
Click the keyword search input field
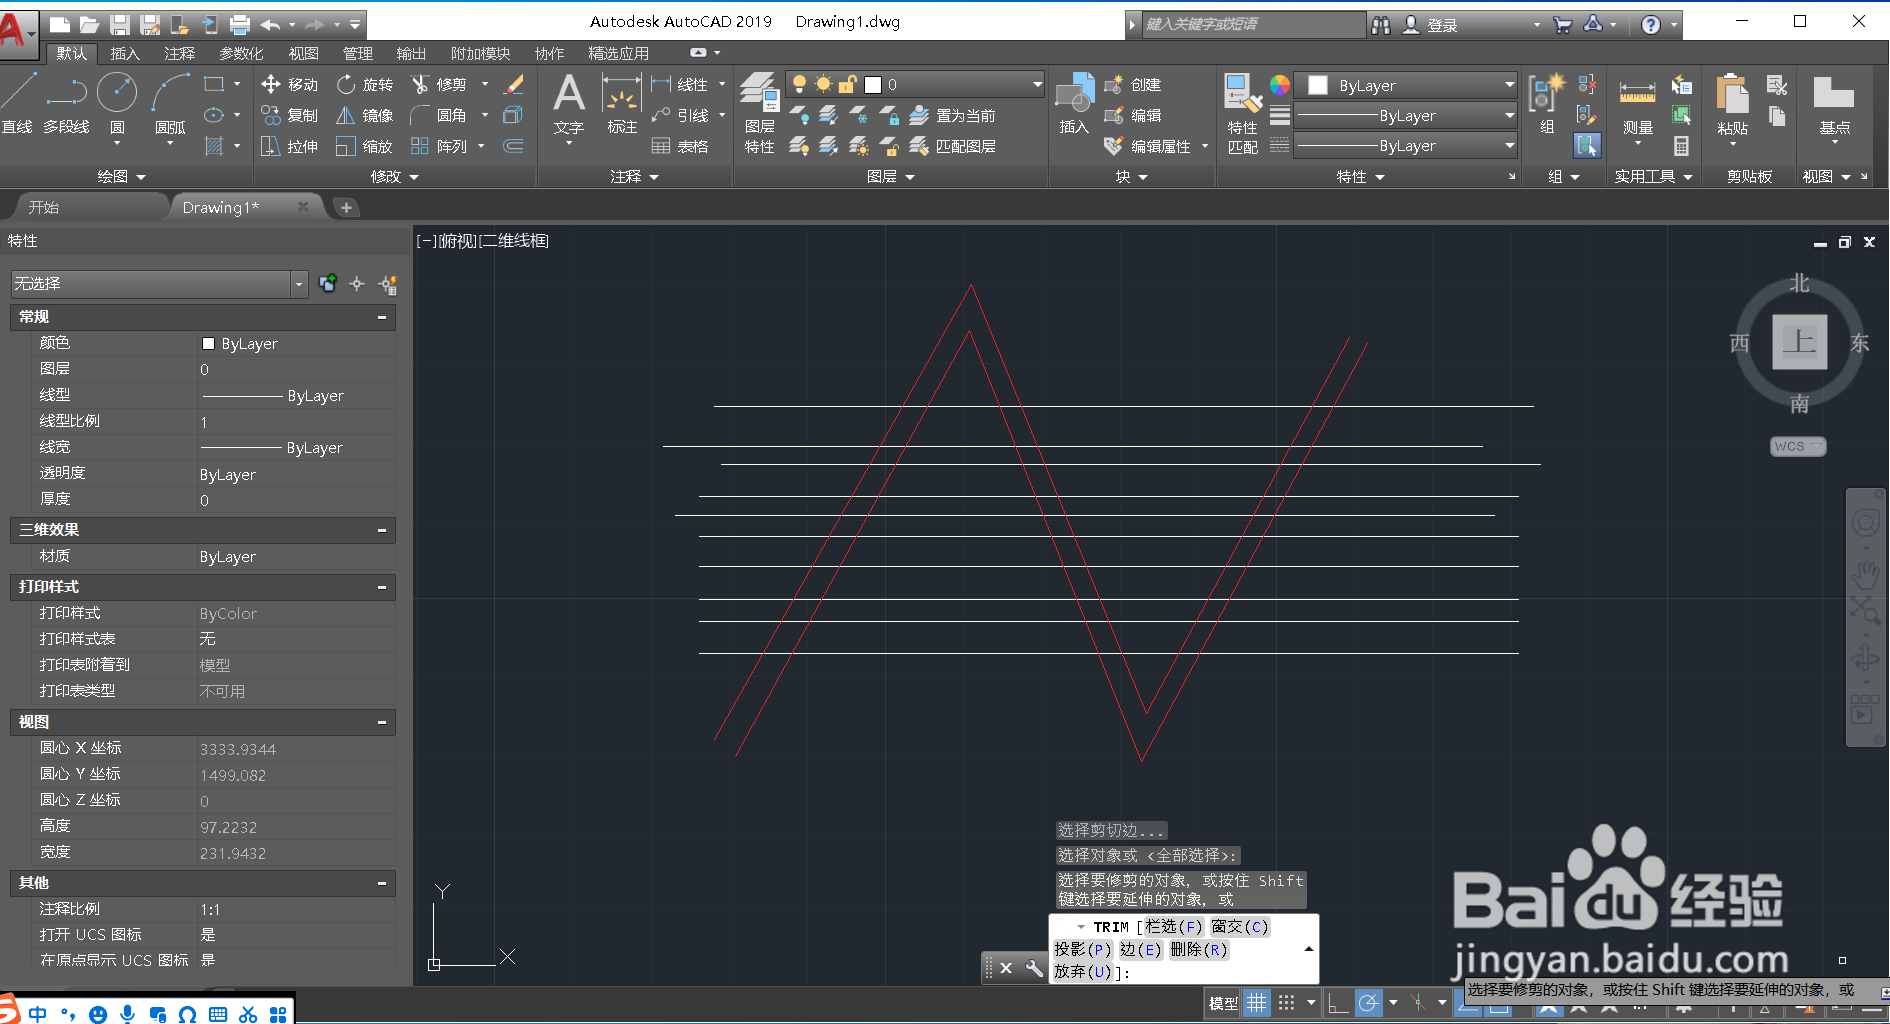[1251, 24]
